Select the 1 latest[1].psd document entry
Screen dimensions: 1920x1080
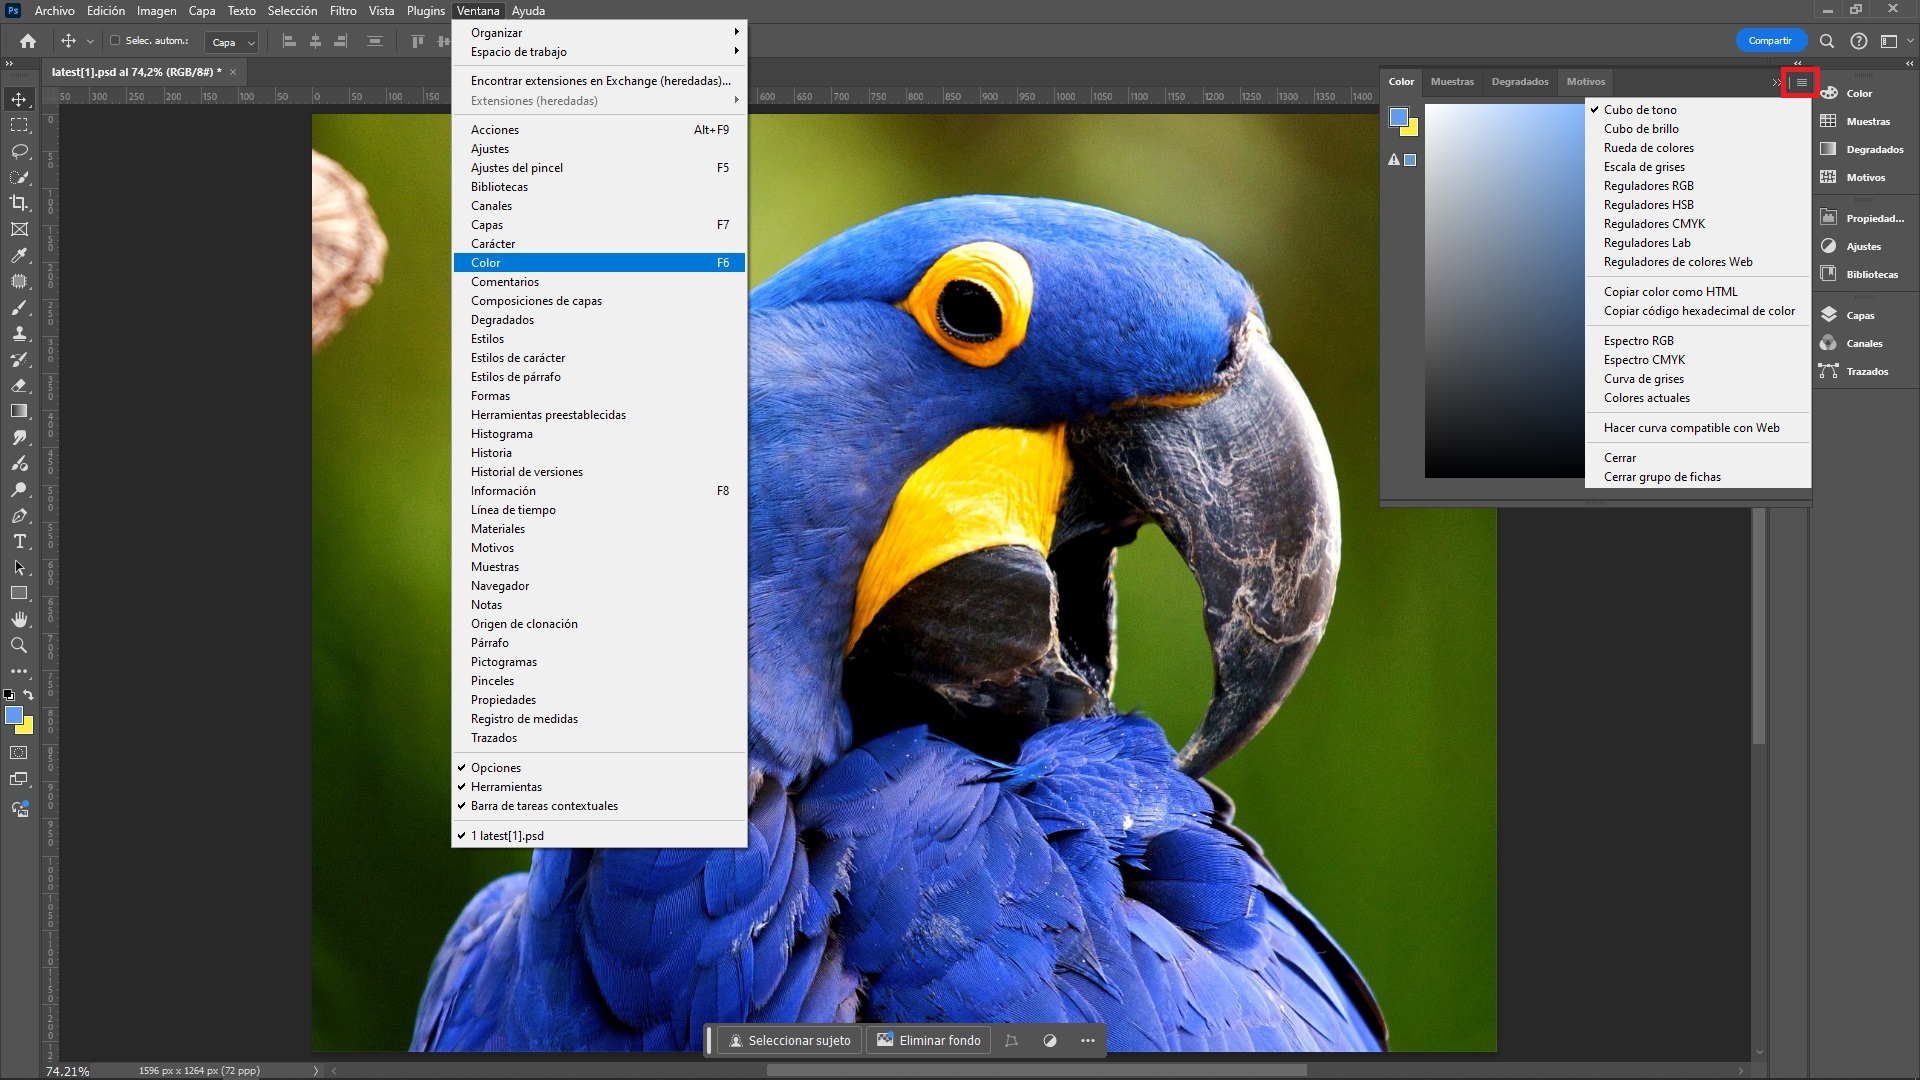[599, 836]
